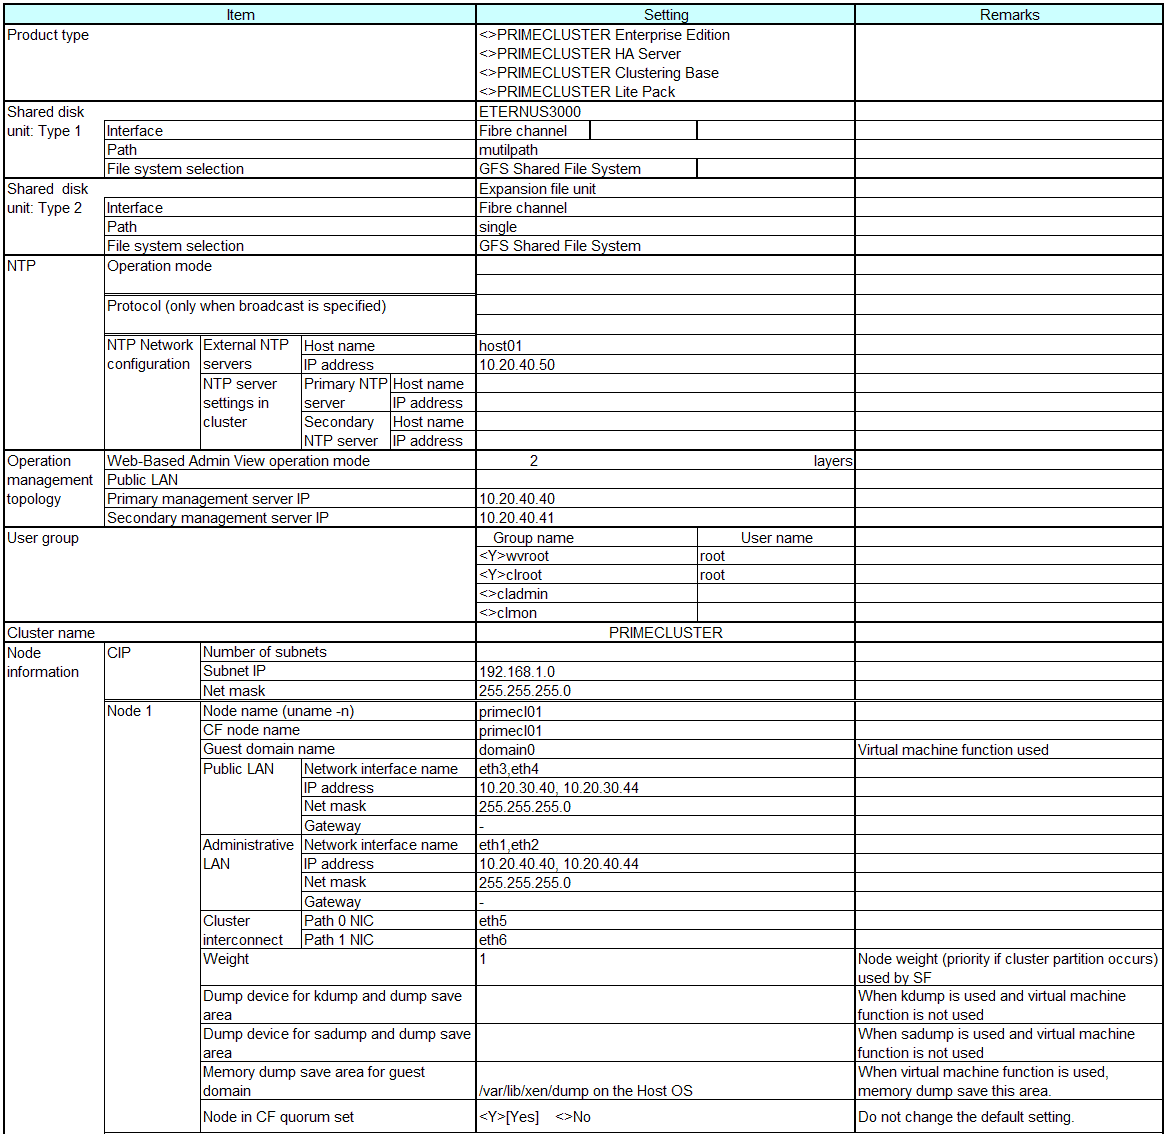The width and height of the screenshot is (1167, 1134).
Task: Click the PRIMECLUSTER Lite Pack option
Action: point(577,92)
